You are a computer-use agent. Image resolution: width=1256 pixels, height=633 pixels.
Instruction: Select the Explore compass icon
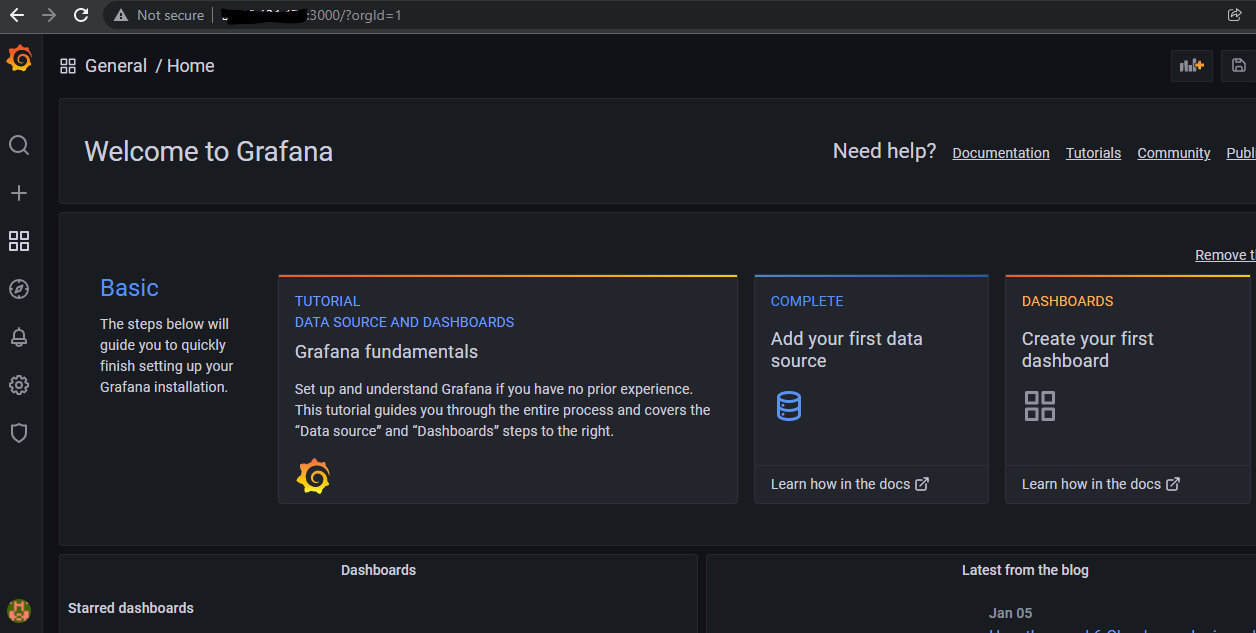point(19,289)
